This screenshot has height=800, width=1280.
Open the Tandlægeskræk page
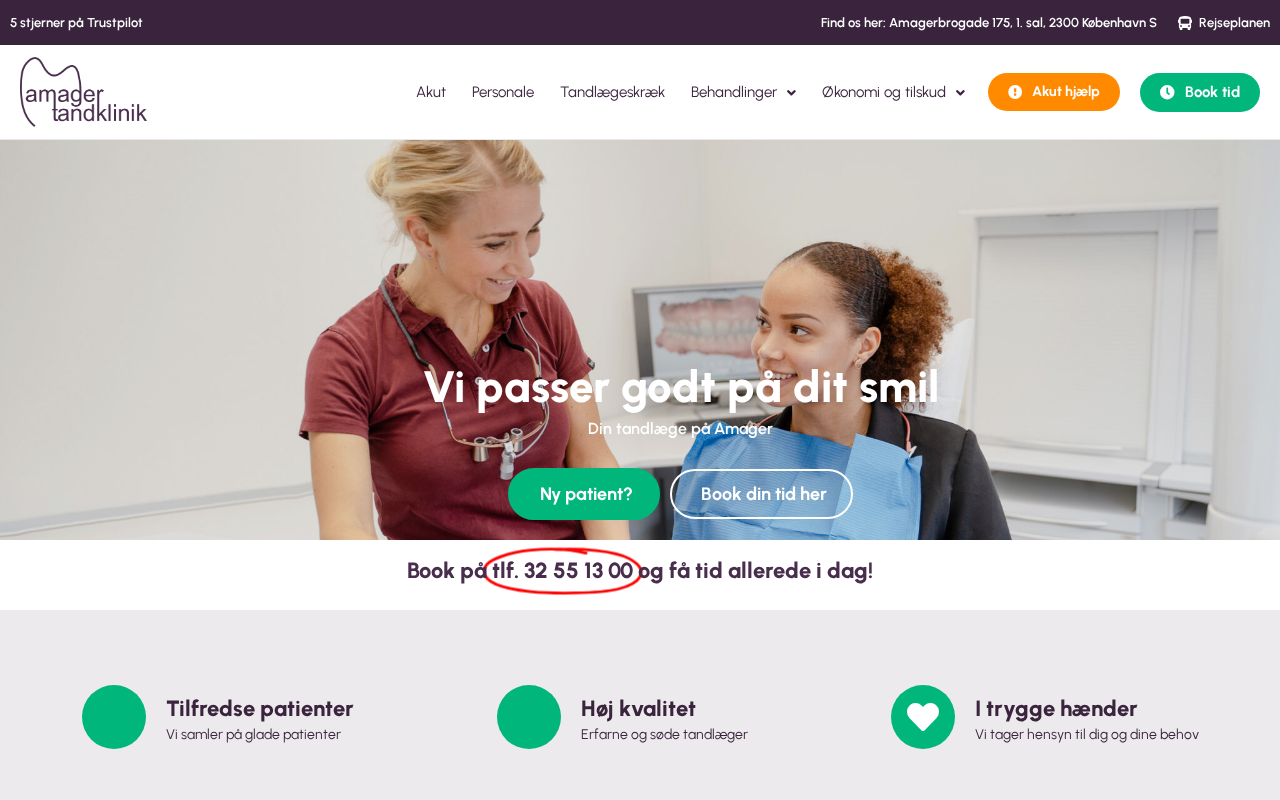(612, 92)
